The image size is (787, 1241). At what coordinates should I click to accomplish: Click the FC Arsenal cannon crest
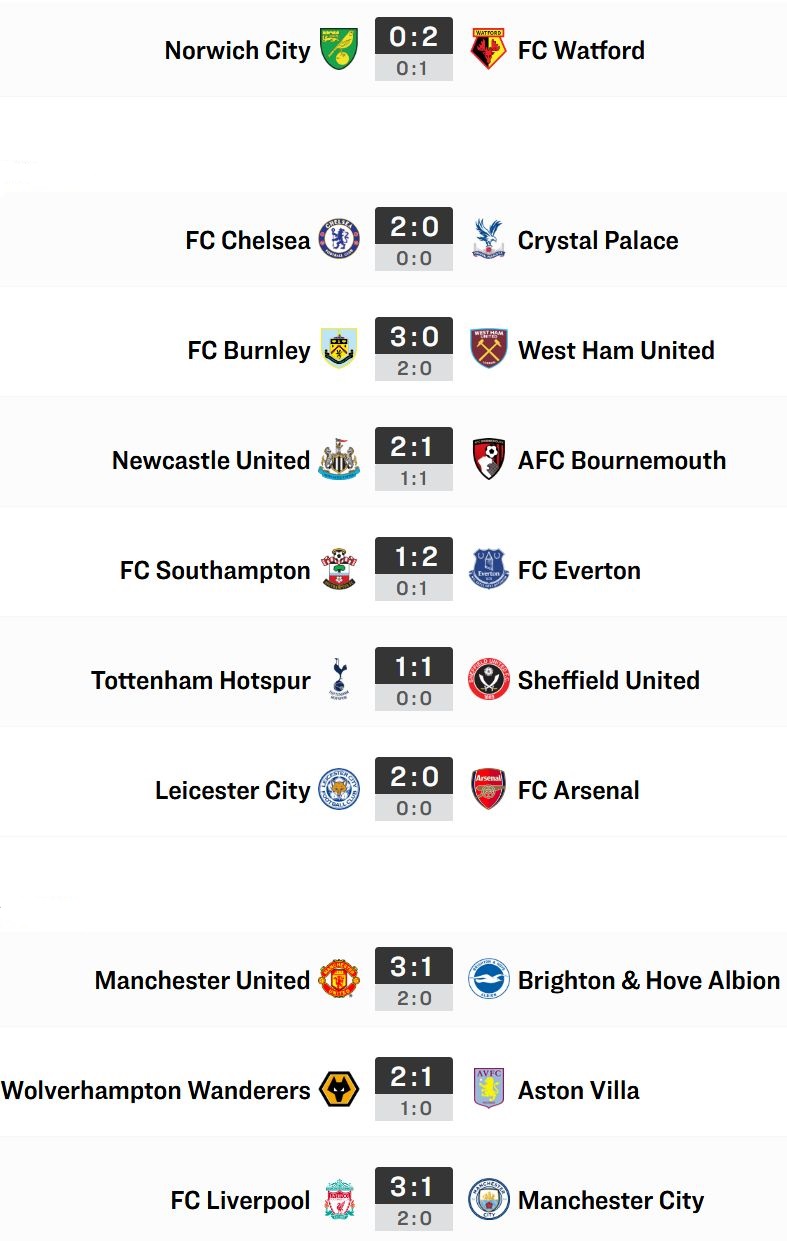point(489,789)
